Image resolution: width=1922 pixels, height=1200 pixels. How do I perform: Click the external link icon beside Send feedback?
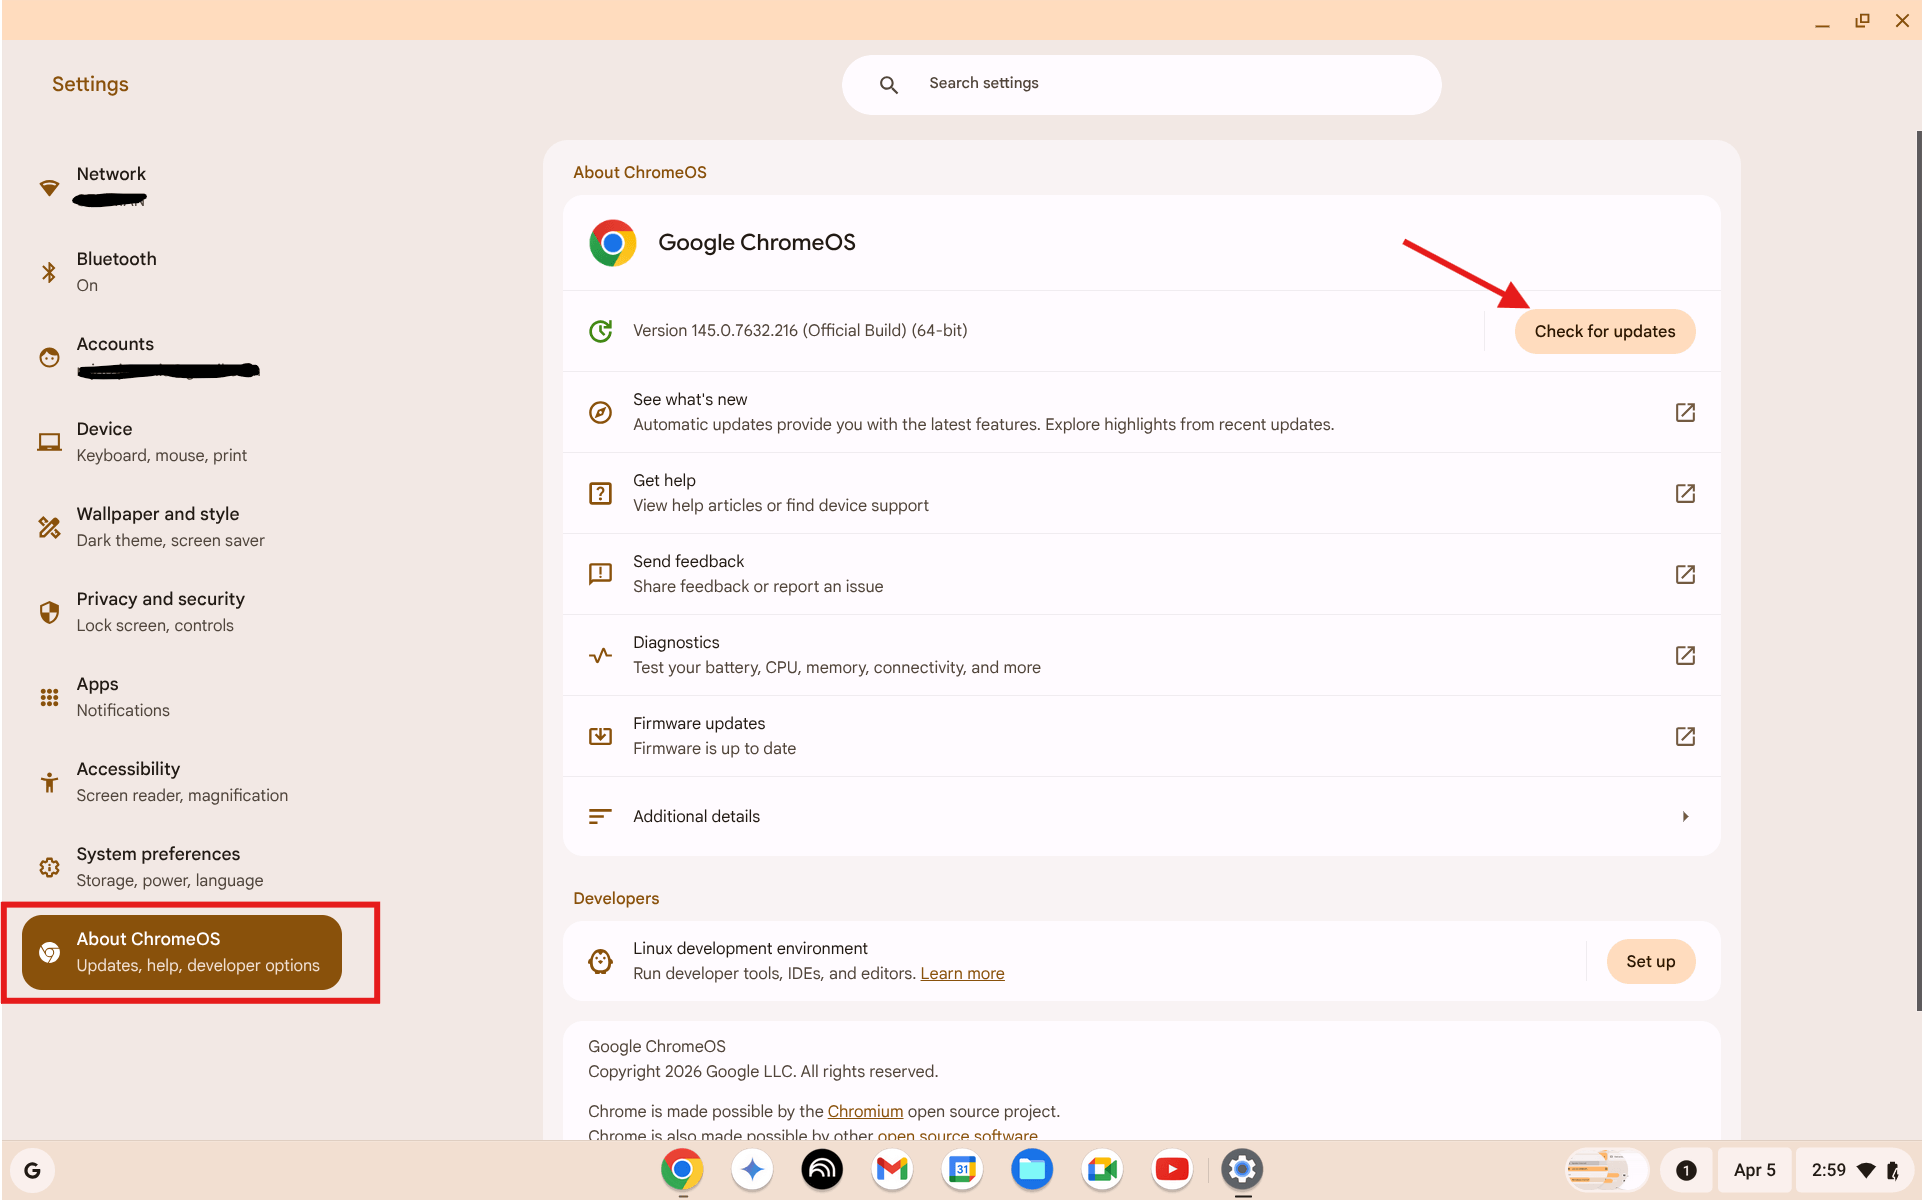pos(1685,574)
